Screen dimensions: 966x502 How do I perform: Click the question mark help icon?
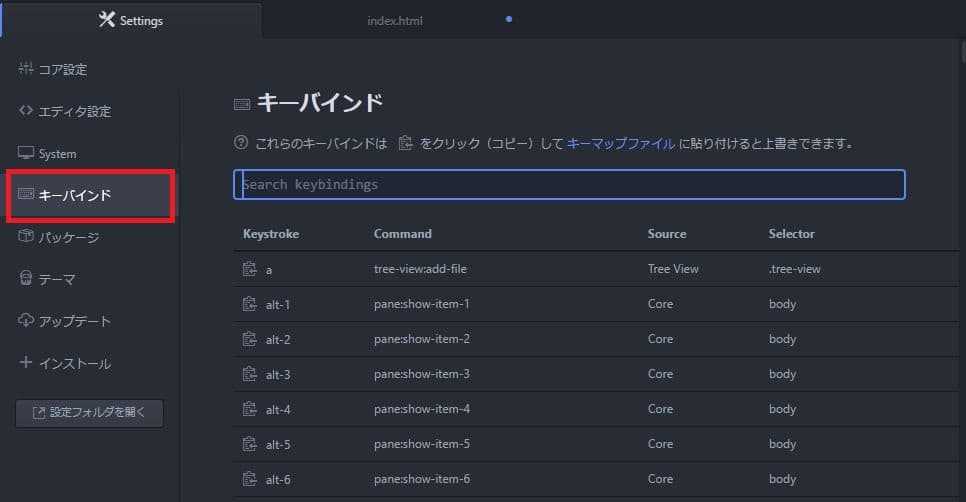(241, 143)
